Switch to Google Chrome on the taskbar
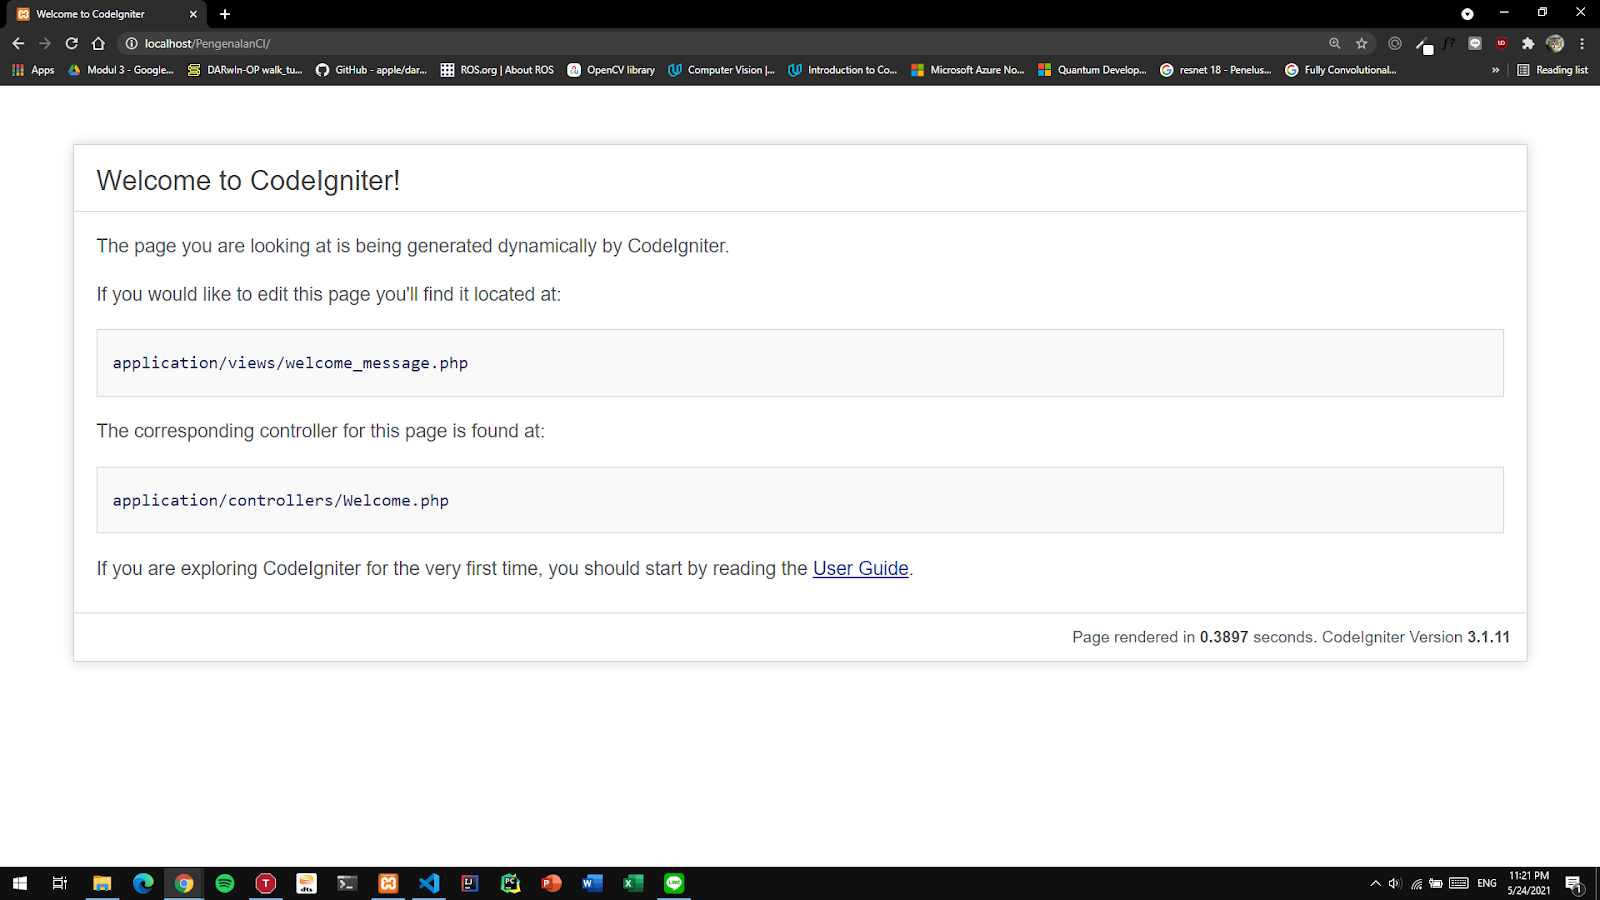The image size is (1600, 900). [184, 883]
